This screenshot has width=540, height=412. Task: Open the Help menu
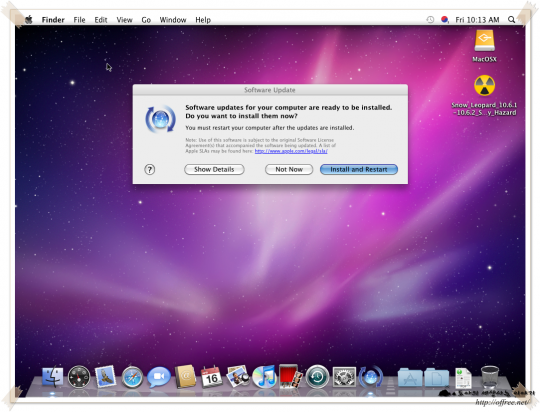pyautogui.click(x=203, y=20)
